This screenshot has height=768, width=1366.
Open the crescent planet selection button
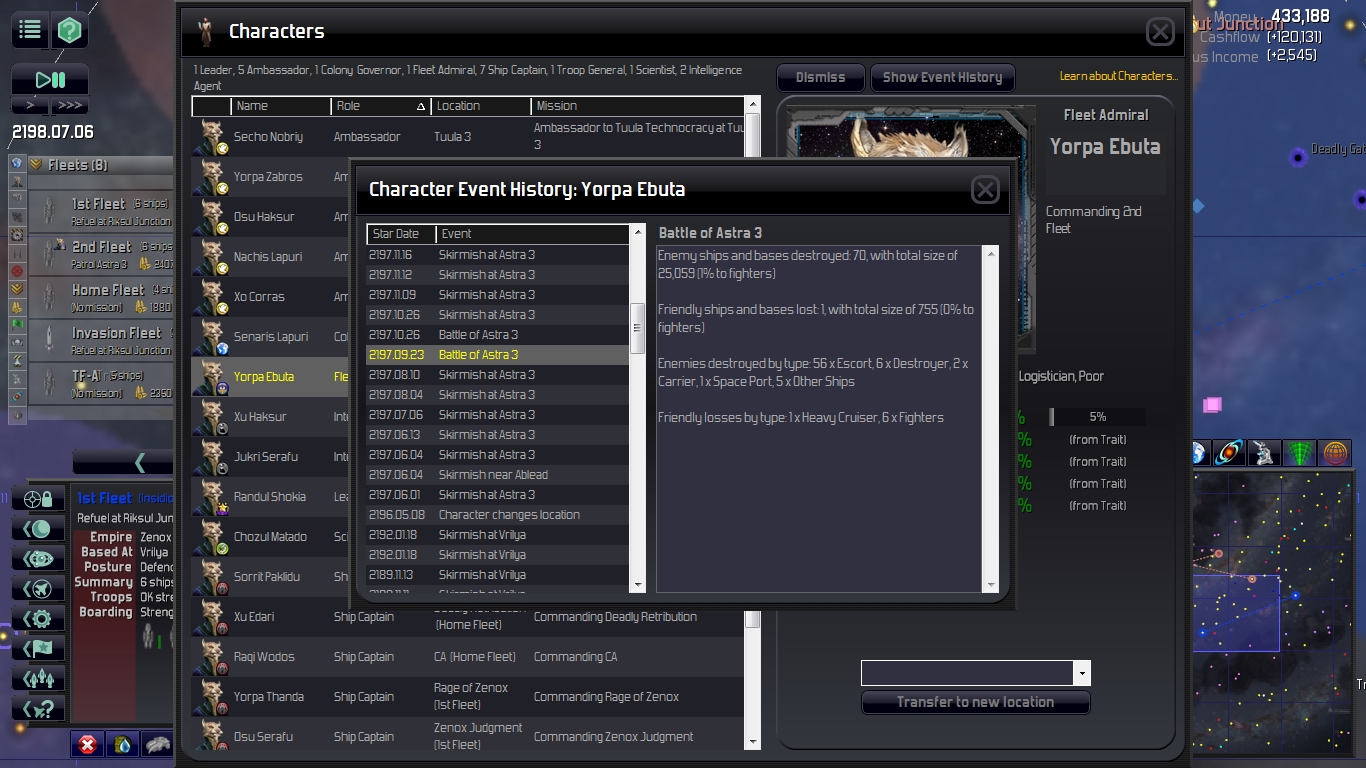click(x=39, y=529)
